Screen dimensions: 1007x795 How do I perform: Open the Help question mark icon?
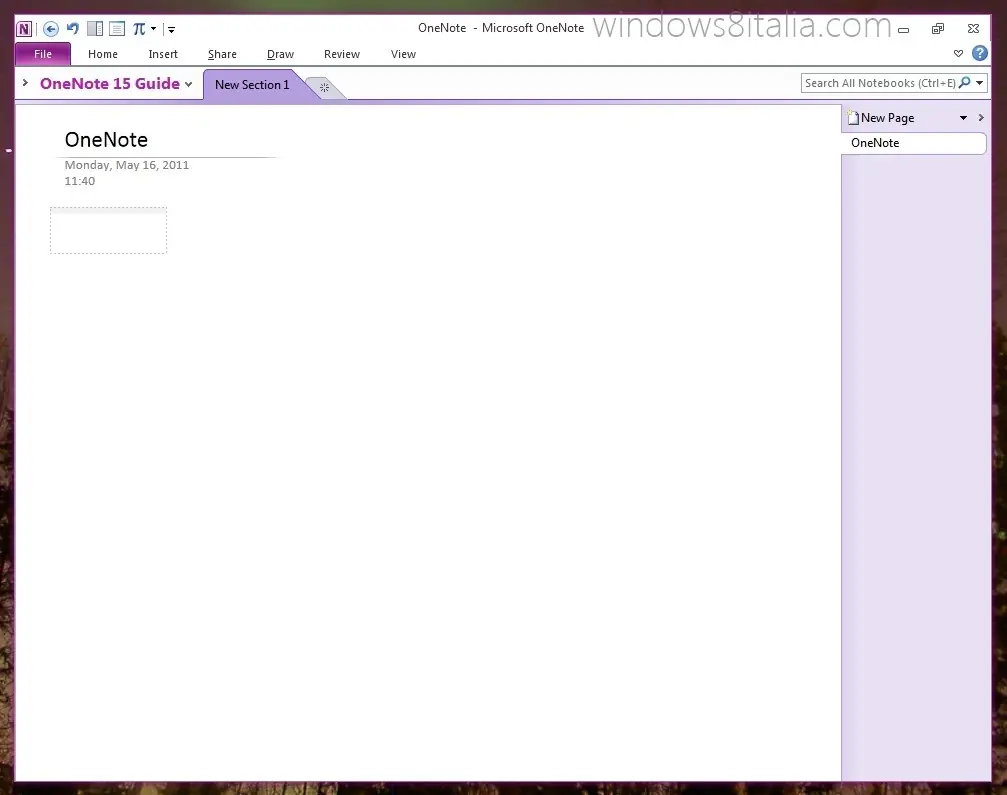[x=979, y=53]
